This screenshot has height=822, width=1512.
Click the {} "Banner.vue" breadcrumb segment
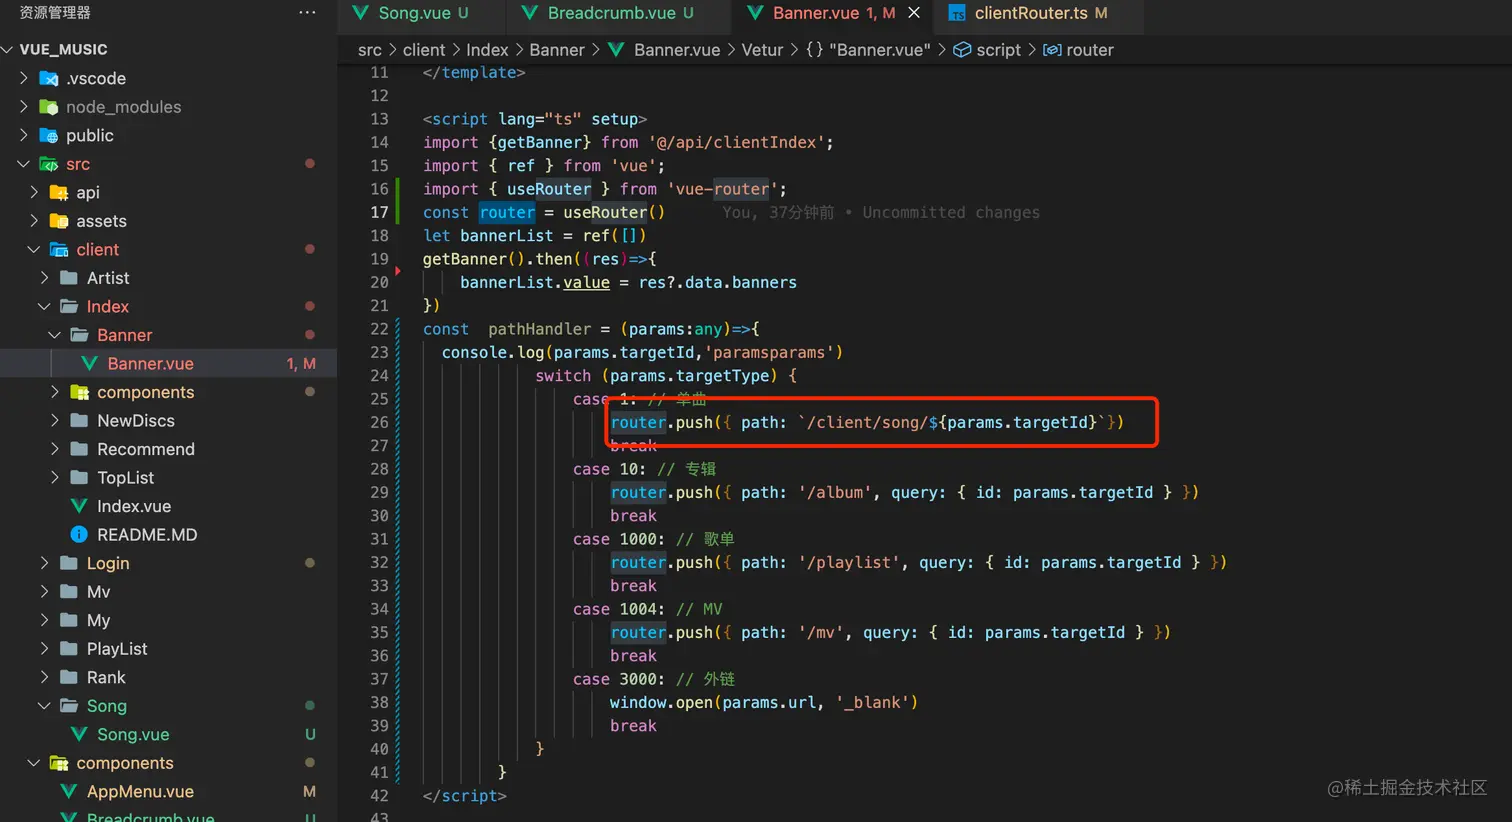pyautogui.click(x=868, y=50)
